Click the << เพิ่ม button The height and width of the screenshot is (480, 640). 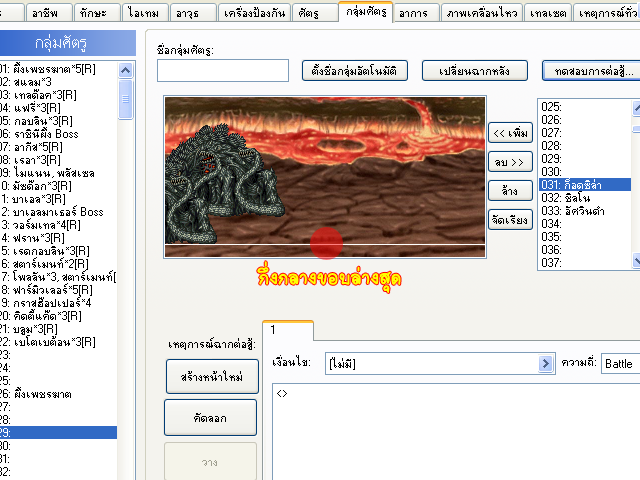click(x=511, y=133)
